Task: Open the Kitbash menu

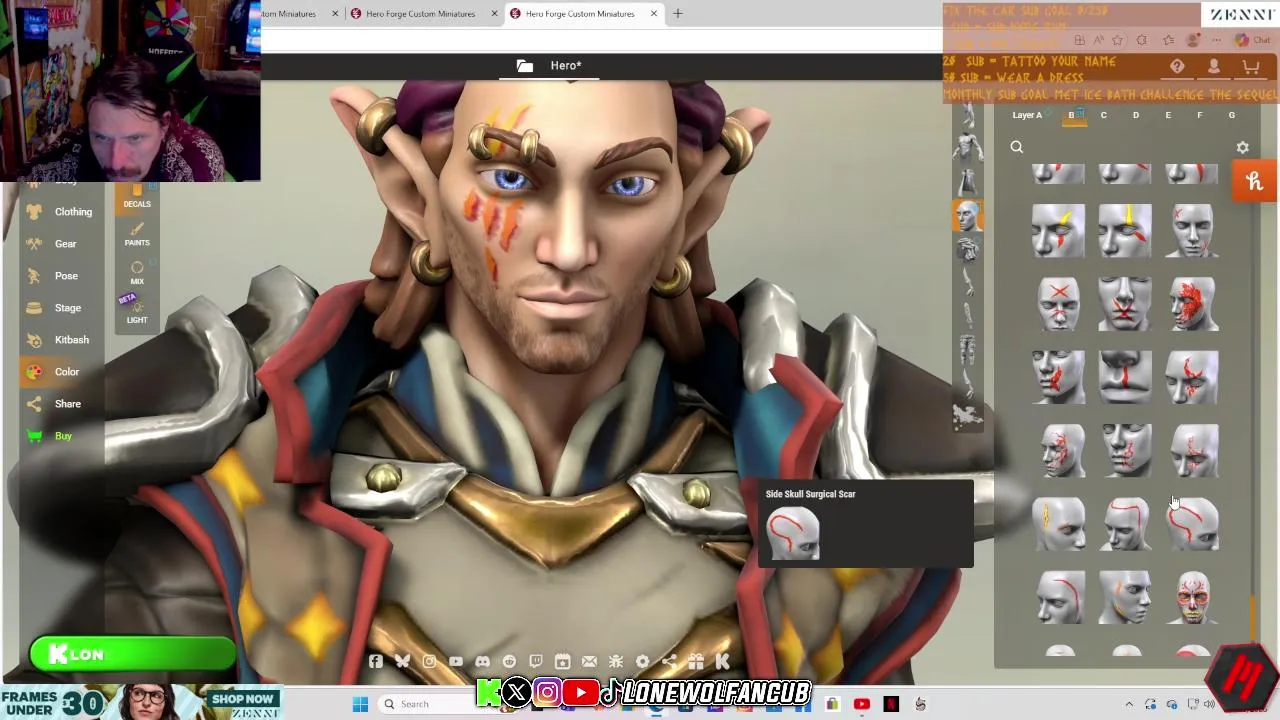Action: tap(58, 340)
